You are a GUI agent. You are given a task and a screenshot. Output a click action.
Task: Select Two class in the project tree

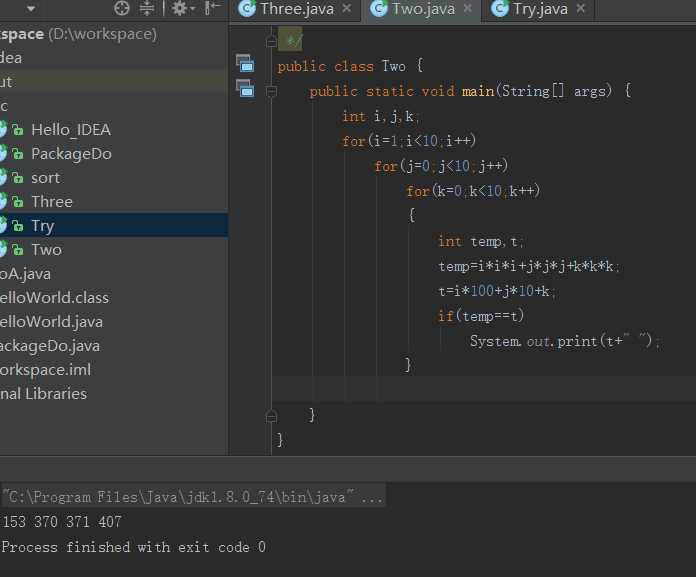47,249
